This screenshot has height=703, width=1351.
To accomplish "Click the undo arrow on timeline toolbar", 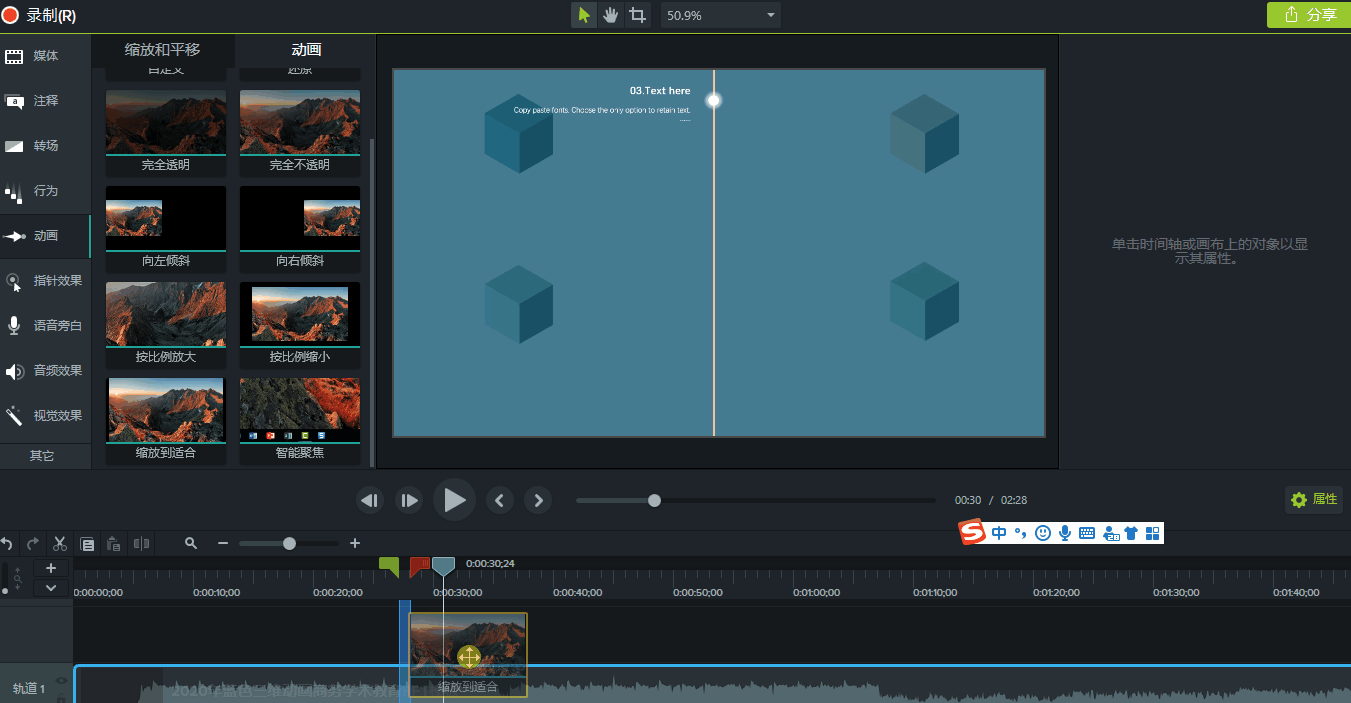I will tap(7, 544).
